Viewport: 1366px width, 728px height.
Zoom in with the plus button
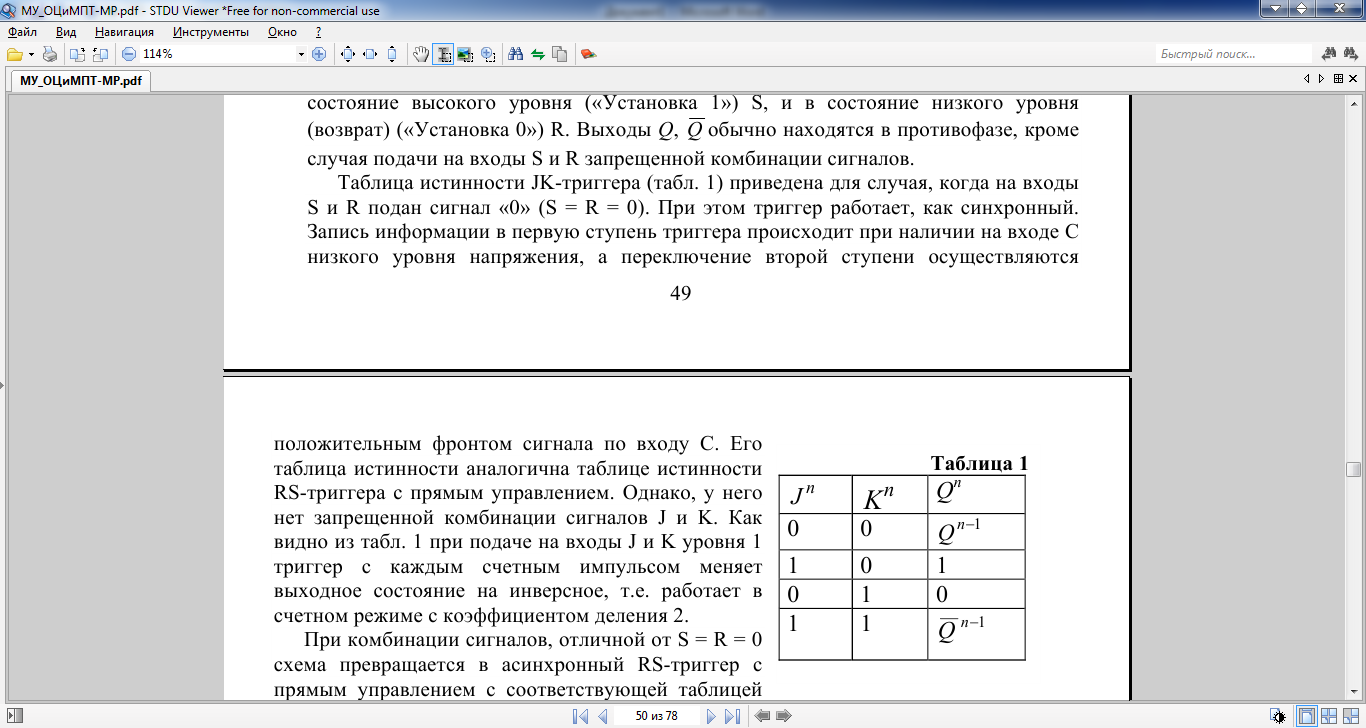click(319, 54)
